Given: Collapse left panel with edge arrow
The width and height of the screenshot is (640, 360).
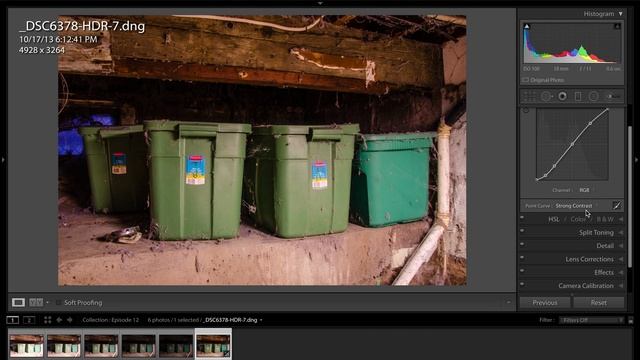Looking at the screenshot, I should tap(3, 160).
